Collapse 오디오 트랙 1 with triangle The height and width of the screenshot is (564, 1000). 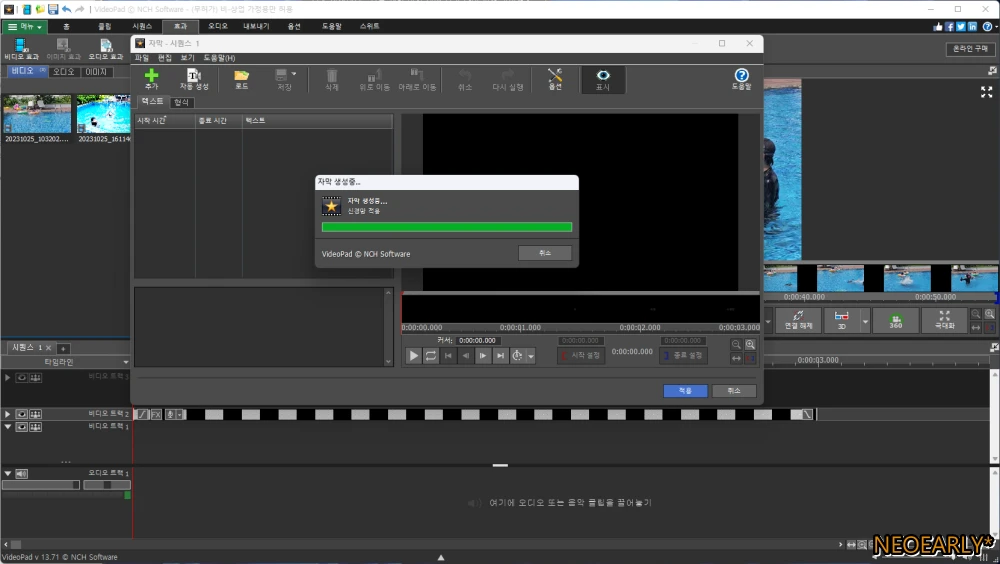click(8, 474)
